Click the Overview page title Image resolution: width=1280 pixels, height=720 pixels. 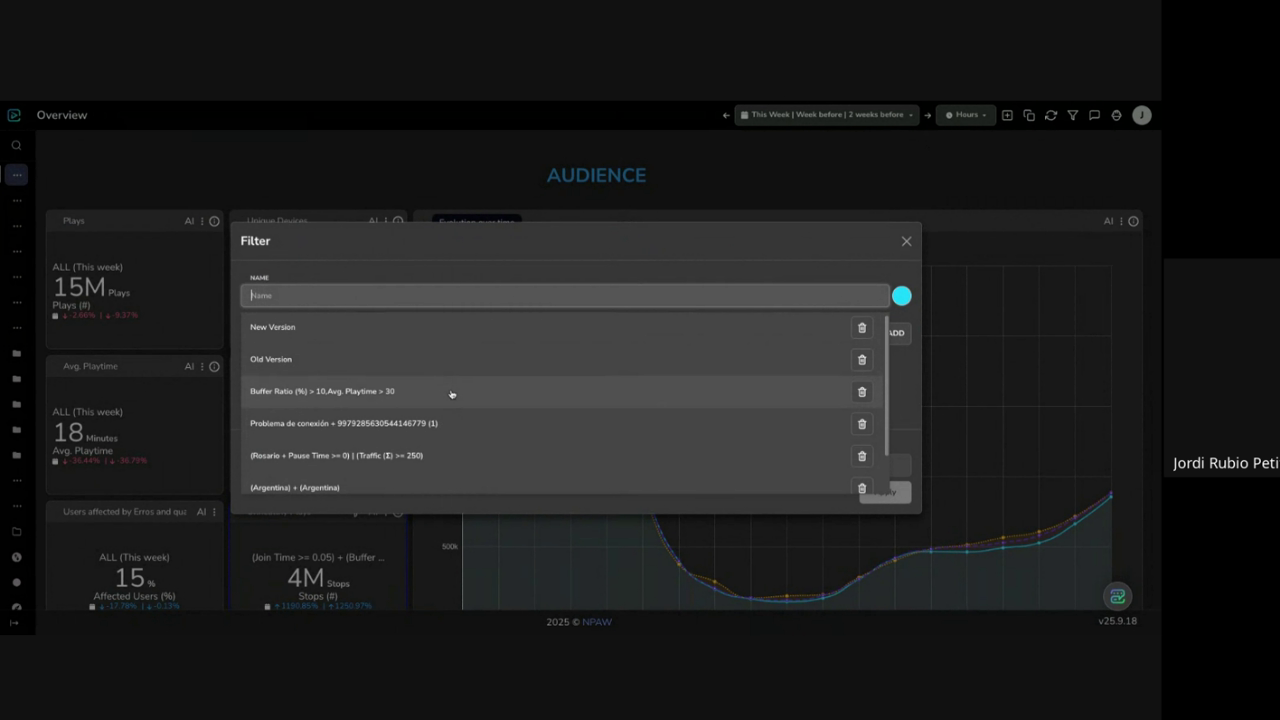[62, 115]
